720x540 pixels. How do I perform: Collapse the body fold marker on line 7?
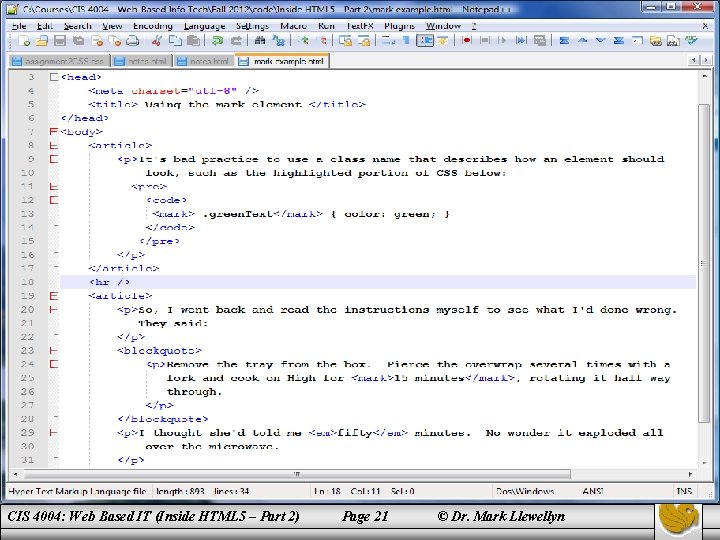click(54, 132)
